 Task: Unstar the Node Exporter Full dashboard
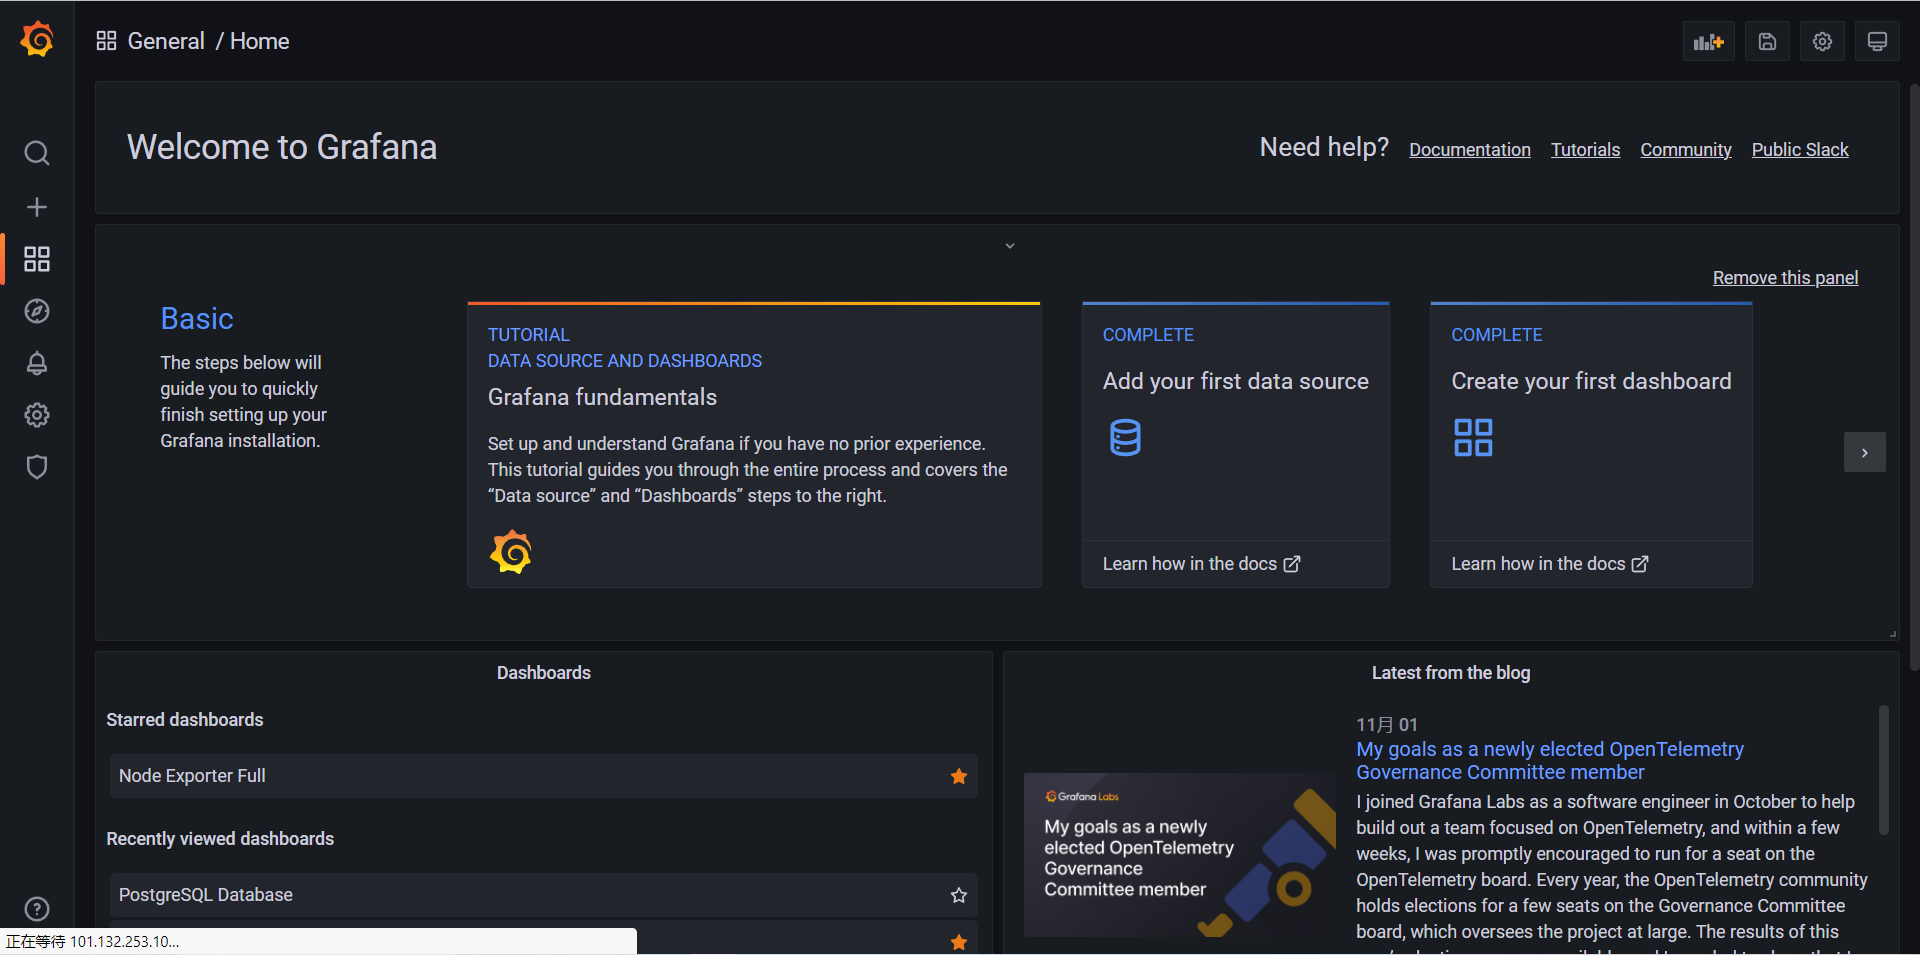click(959, 776)
